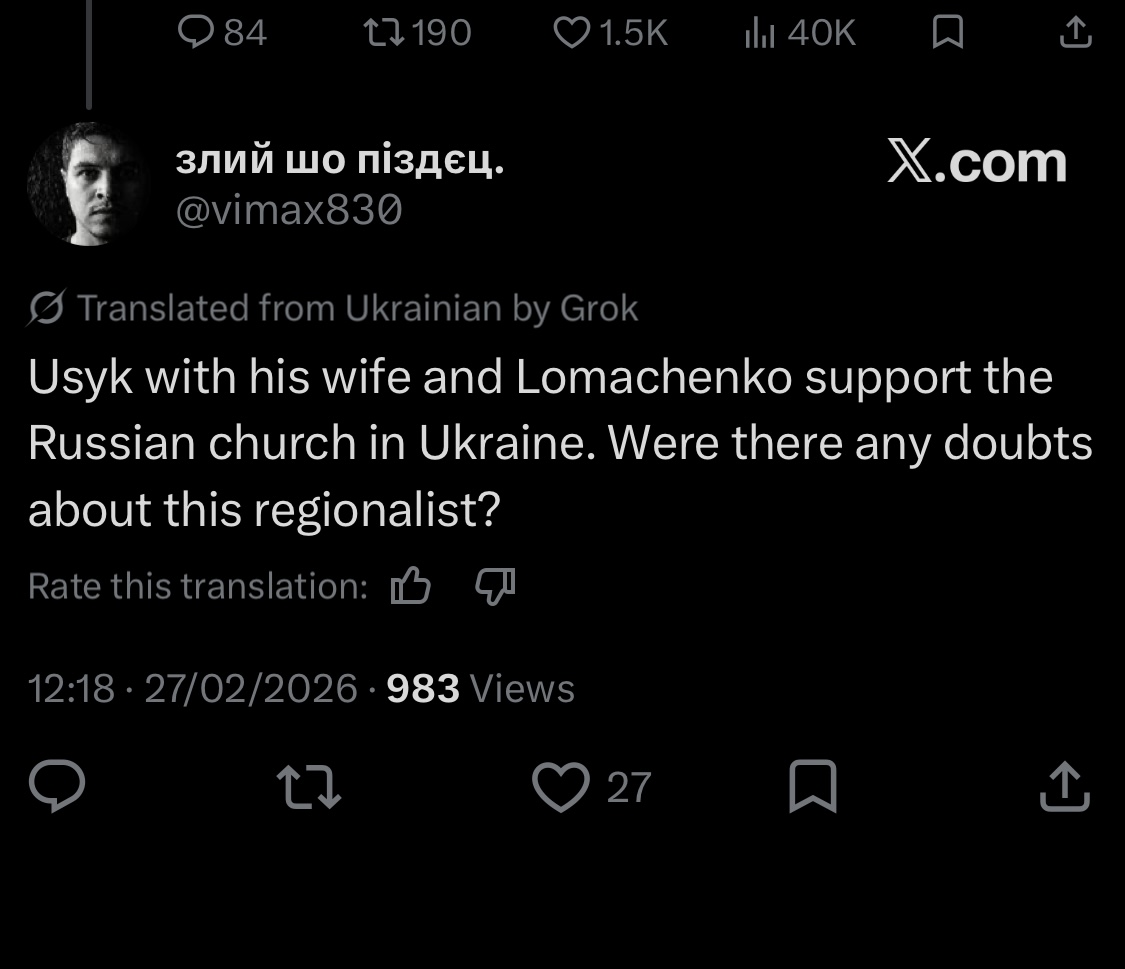
Task: Bookmark the vimax830 post
Action: [812, 786]
